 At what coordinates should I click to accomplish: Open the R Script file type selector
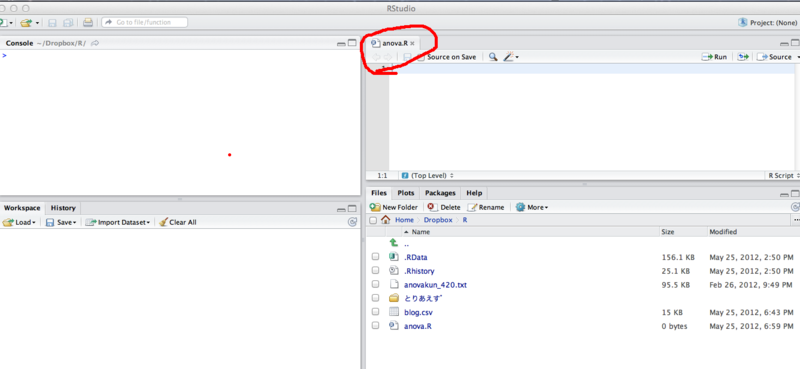(x=783, y=176)
